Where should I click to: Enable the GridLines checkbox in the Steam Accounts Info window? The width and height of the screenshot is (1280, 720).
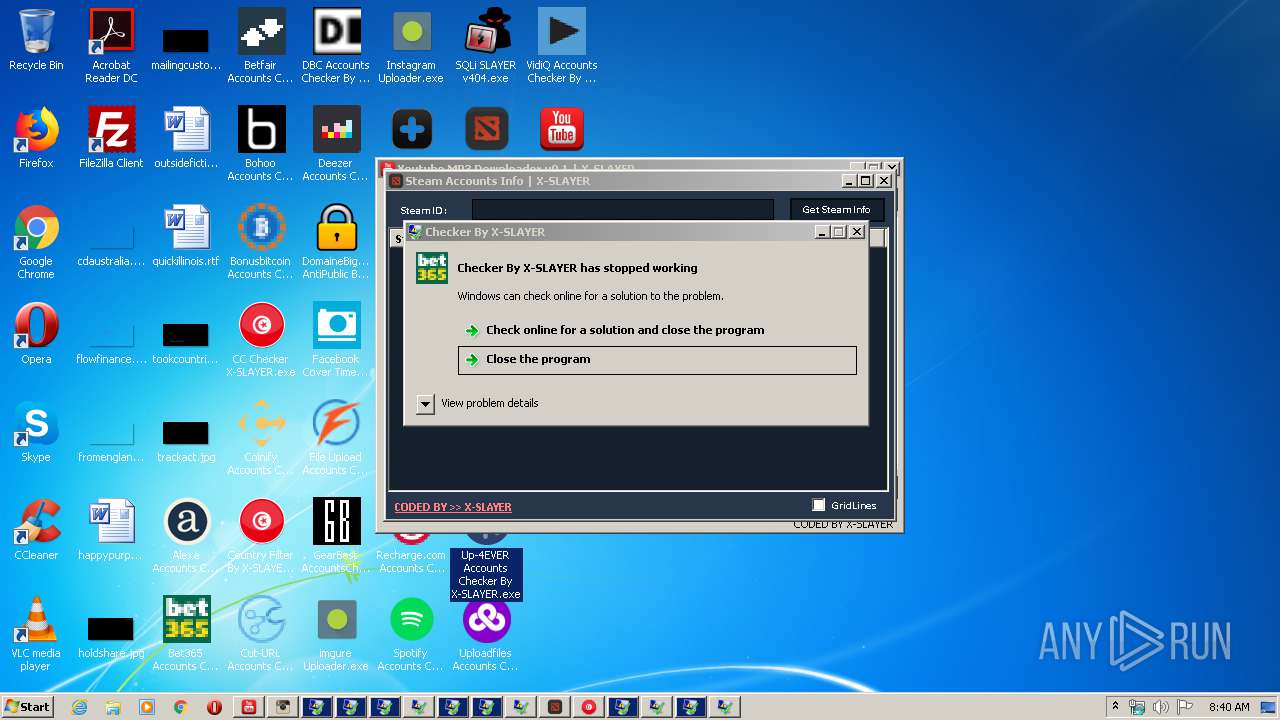pyautogui.click(x=819, y=505)
